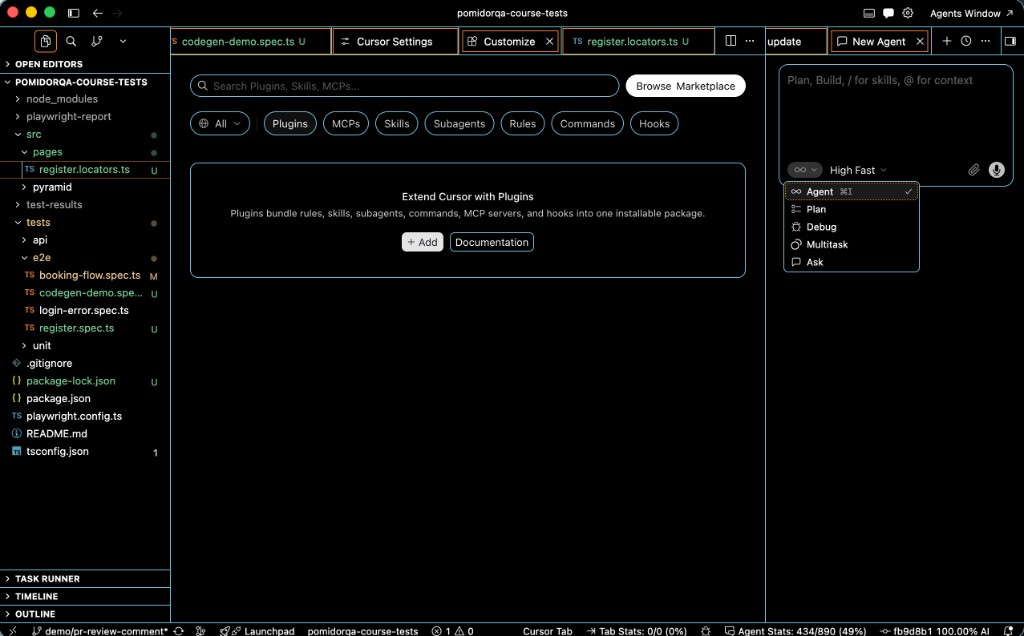This screenshot has height=636, width=1024.
Task: Filter by Skills pill
Action: 396,123
